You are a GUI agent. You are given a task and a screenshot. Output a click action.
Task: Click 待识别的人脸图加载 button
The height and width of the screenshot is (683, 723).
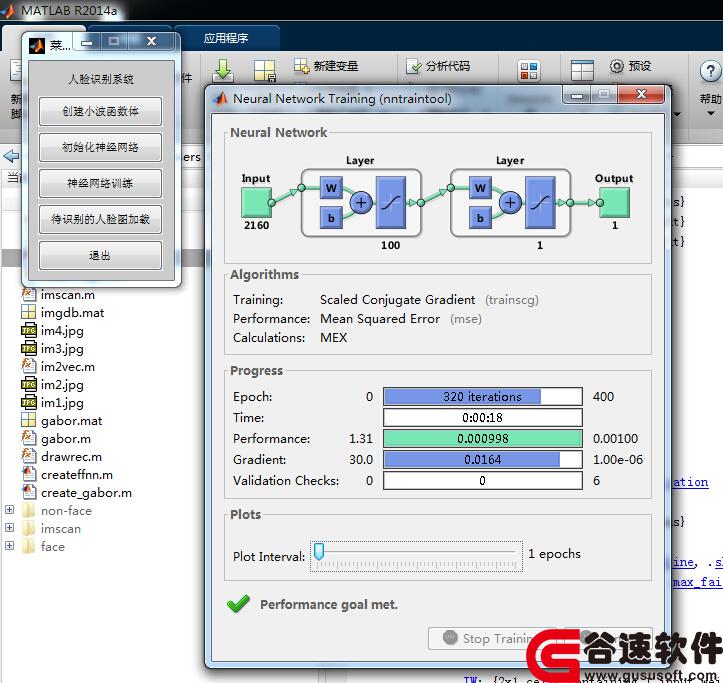click(101, 219)
